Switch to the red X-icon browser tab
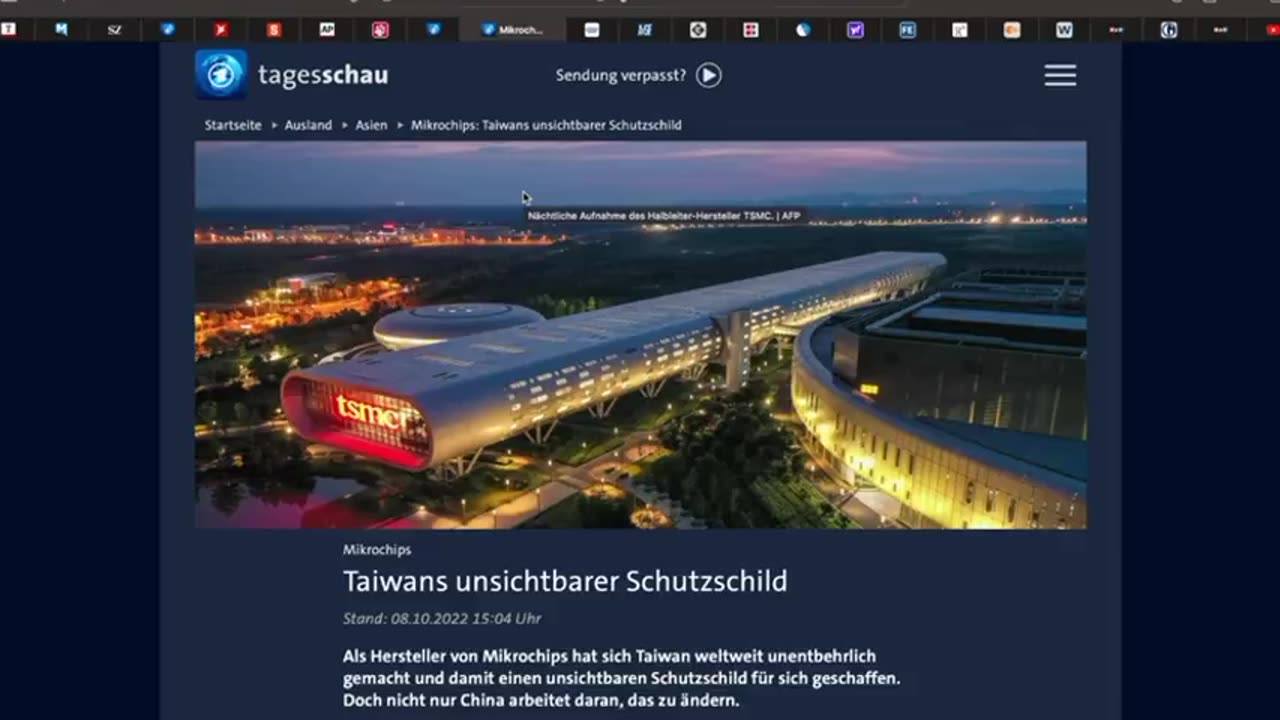This screenshot has height=720, width=1280. tap(221, 30)
